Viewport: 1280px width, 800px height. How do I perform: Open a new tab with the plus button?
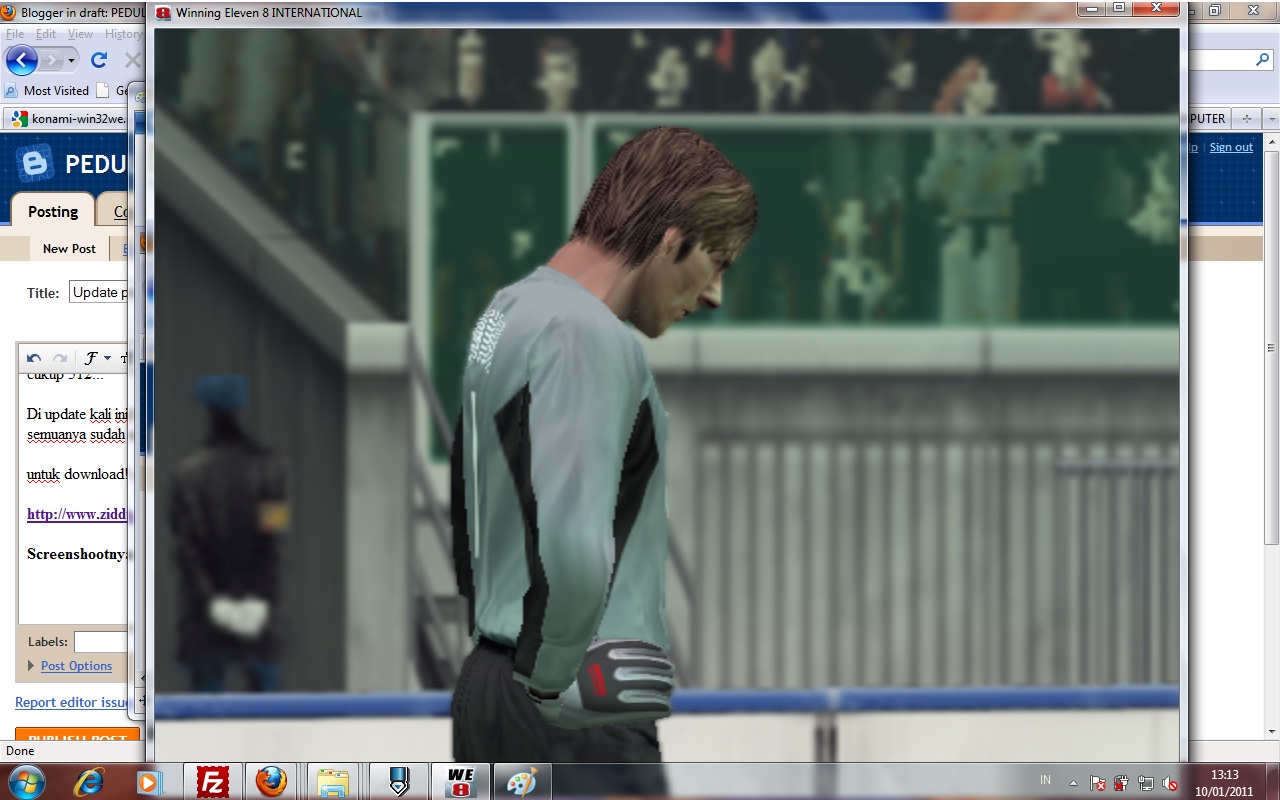(1245, 118)
